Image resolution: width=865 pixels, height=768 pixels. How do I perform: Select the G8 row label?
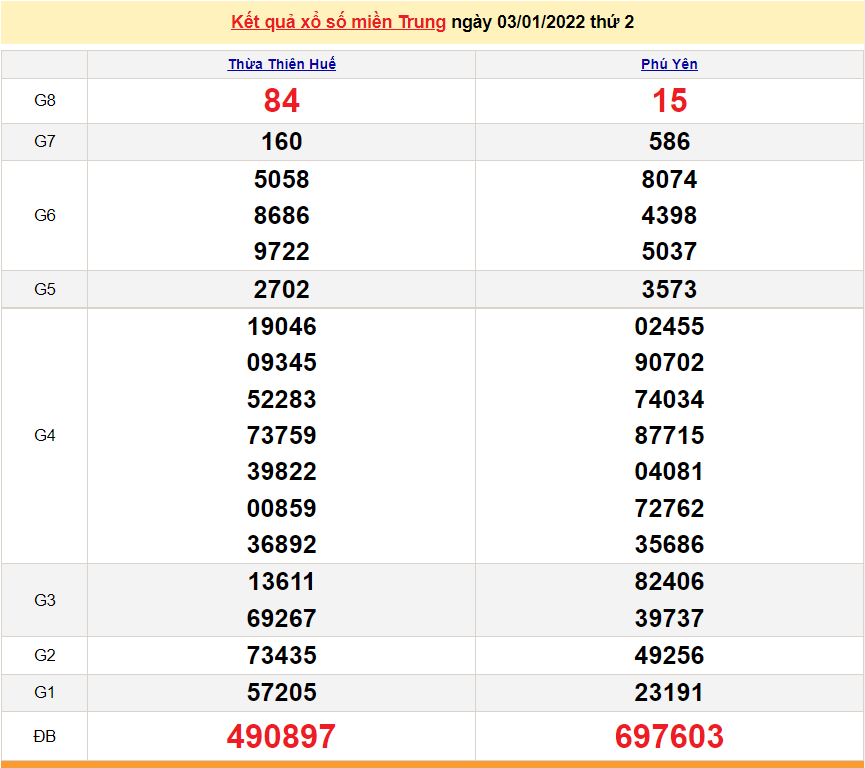pos(44,101)
